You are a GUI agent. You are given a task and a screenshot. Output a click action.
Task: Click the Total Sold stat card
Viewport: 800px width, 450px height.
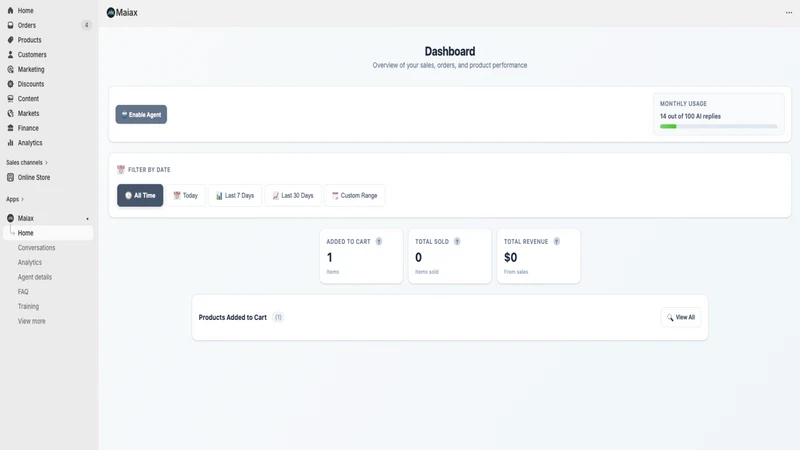tap(450, 256)
